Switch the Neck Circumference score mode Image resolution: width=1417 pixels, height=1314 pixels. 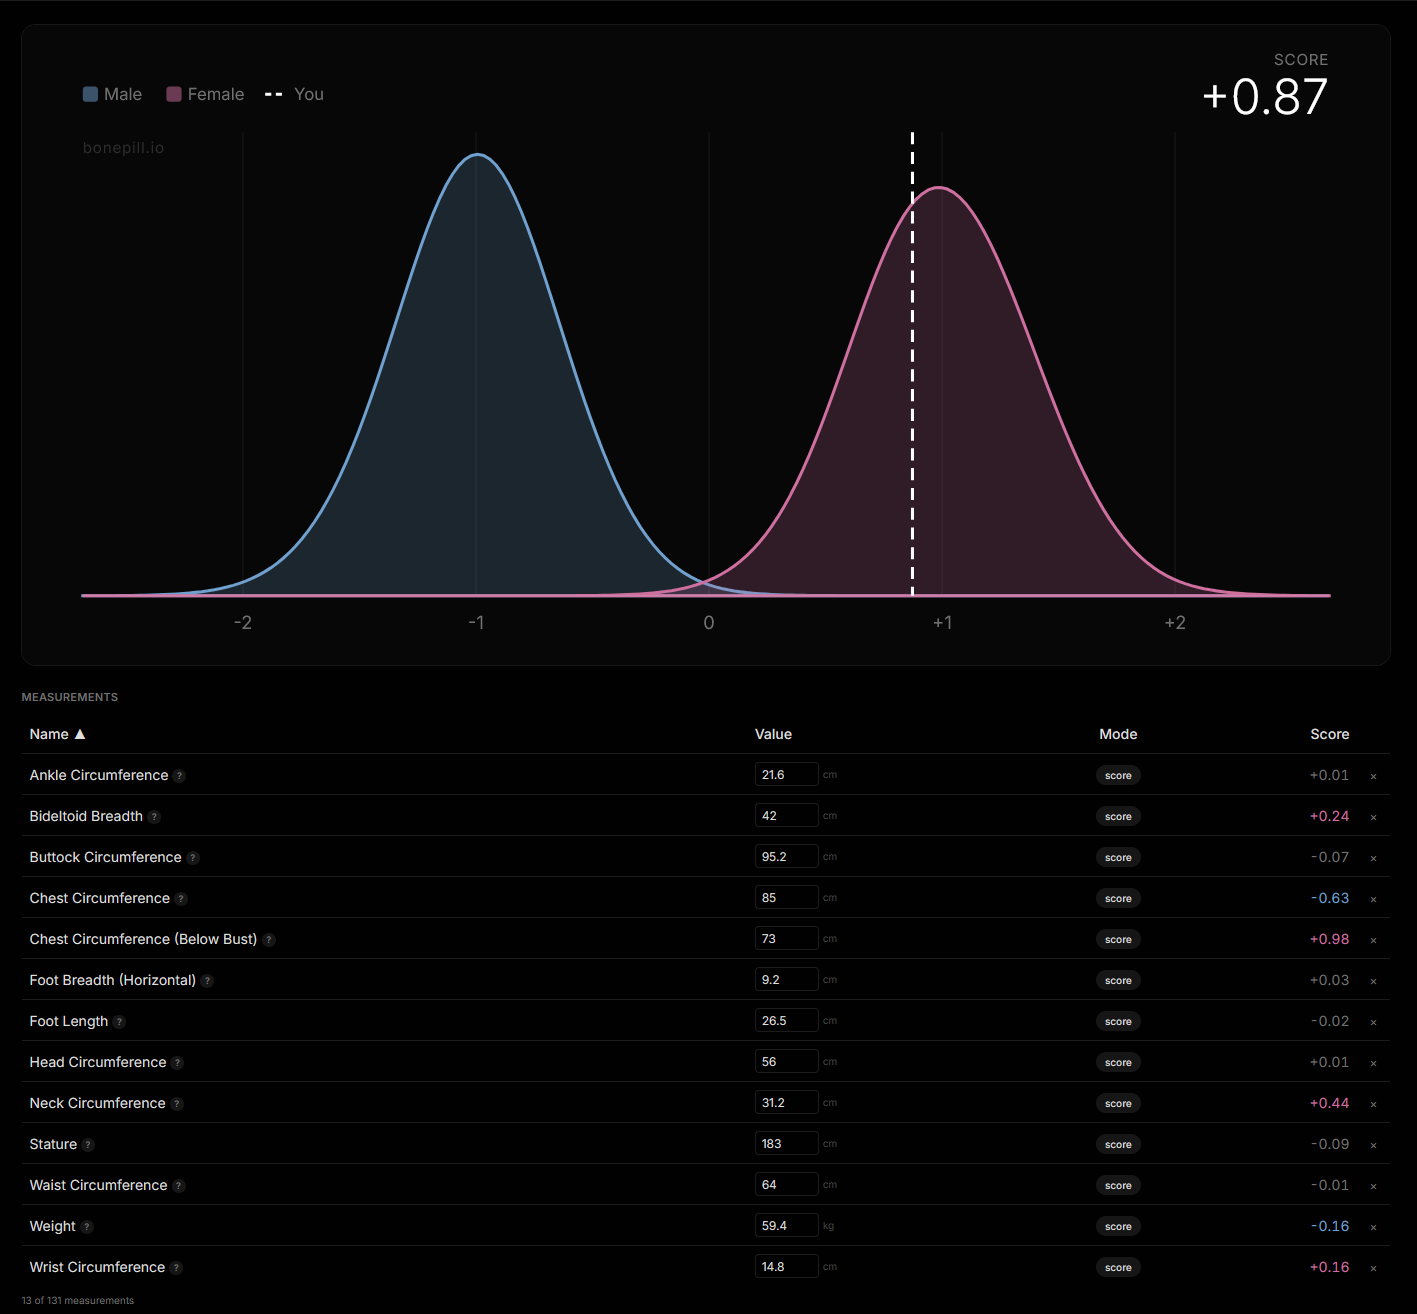(1118, 1104)
